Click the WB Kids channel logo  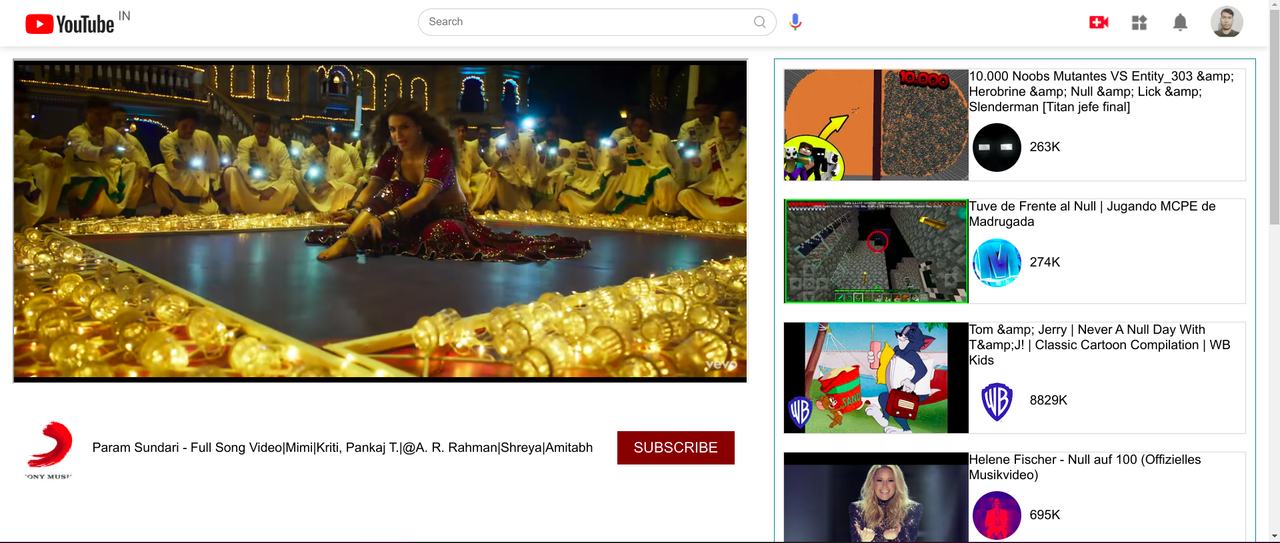[997, 401]
